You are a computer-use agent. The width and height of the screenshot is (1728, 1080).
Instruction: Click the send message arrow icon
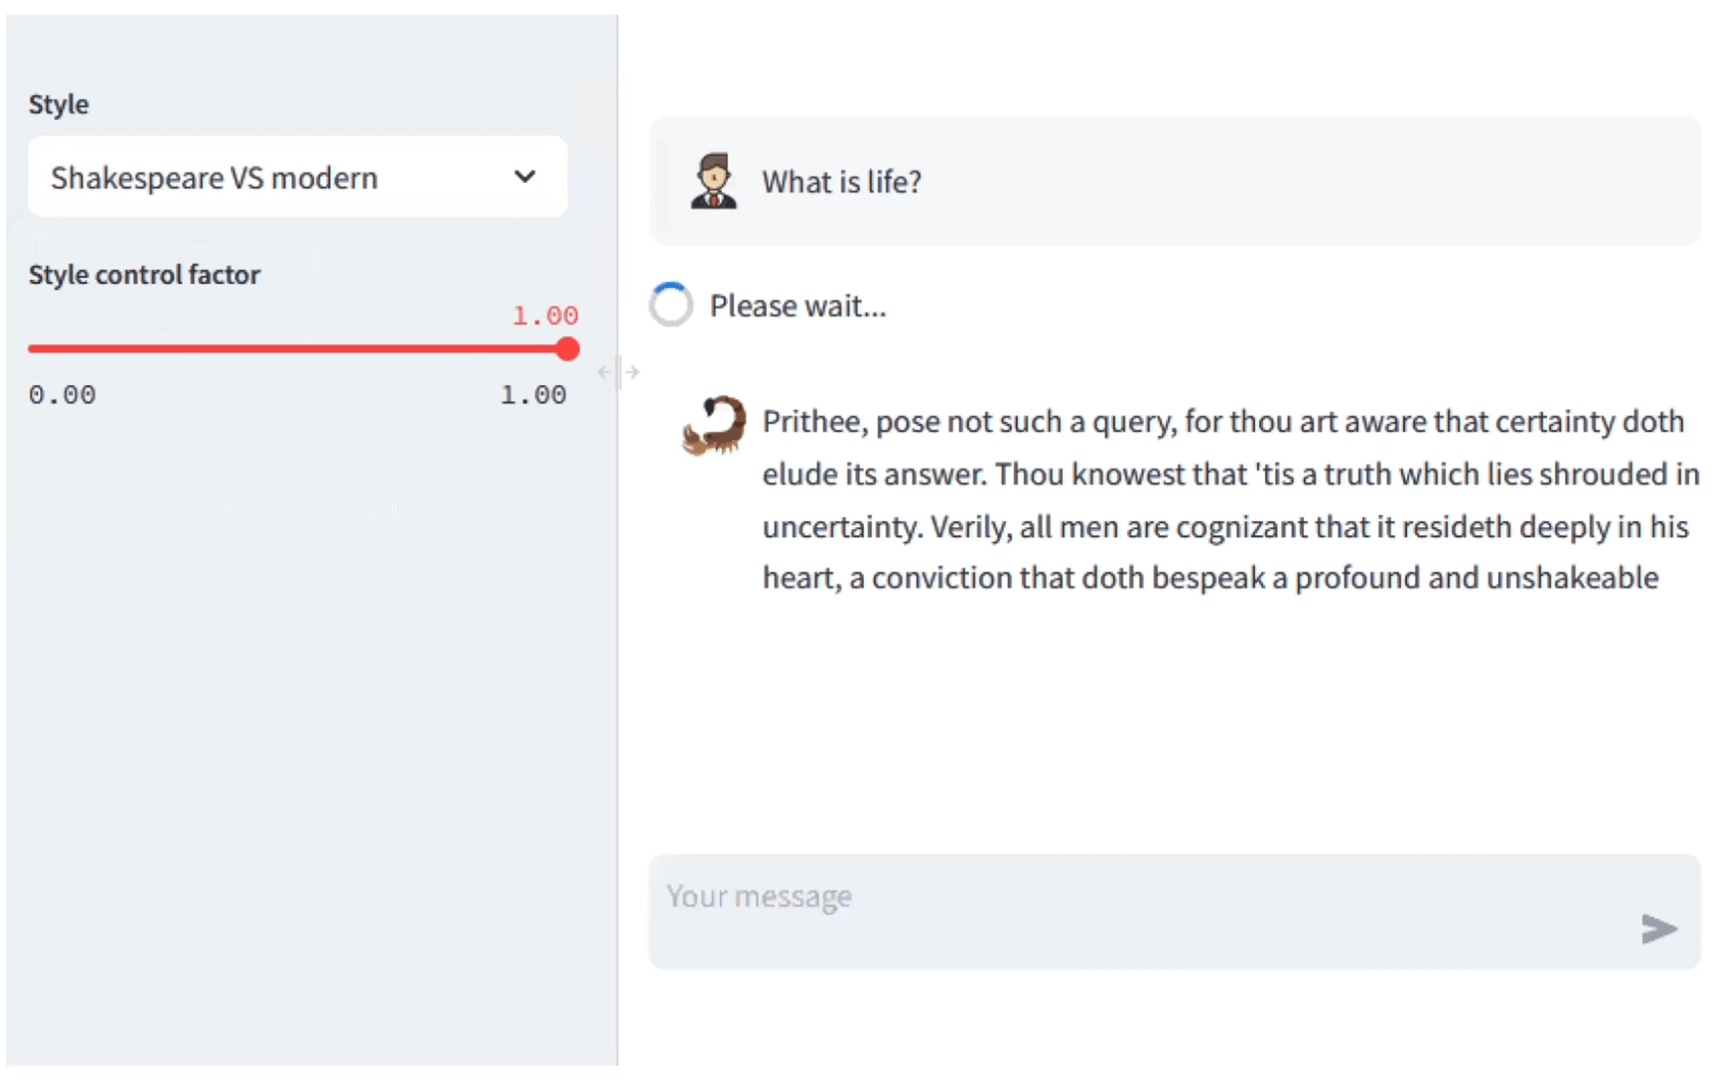[1658, 929]
